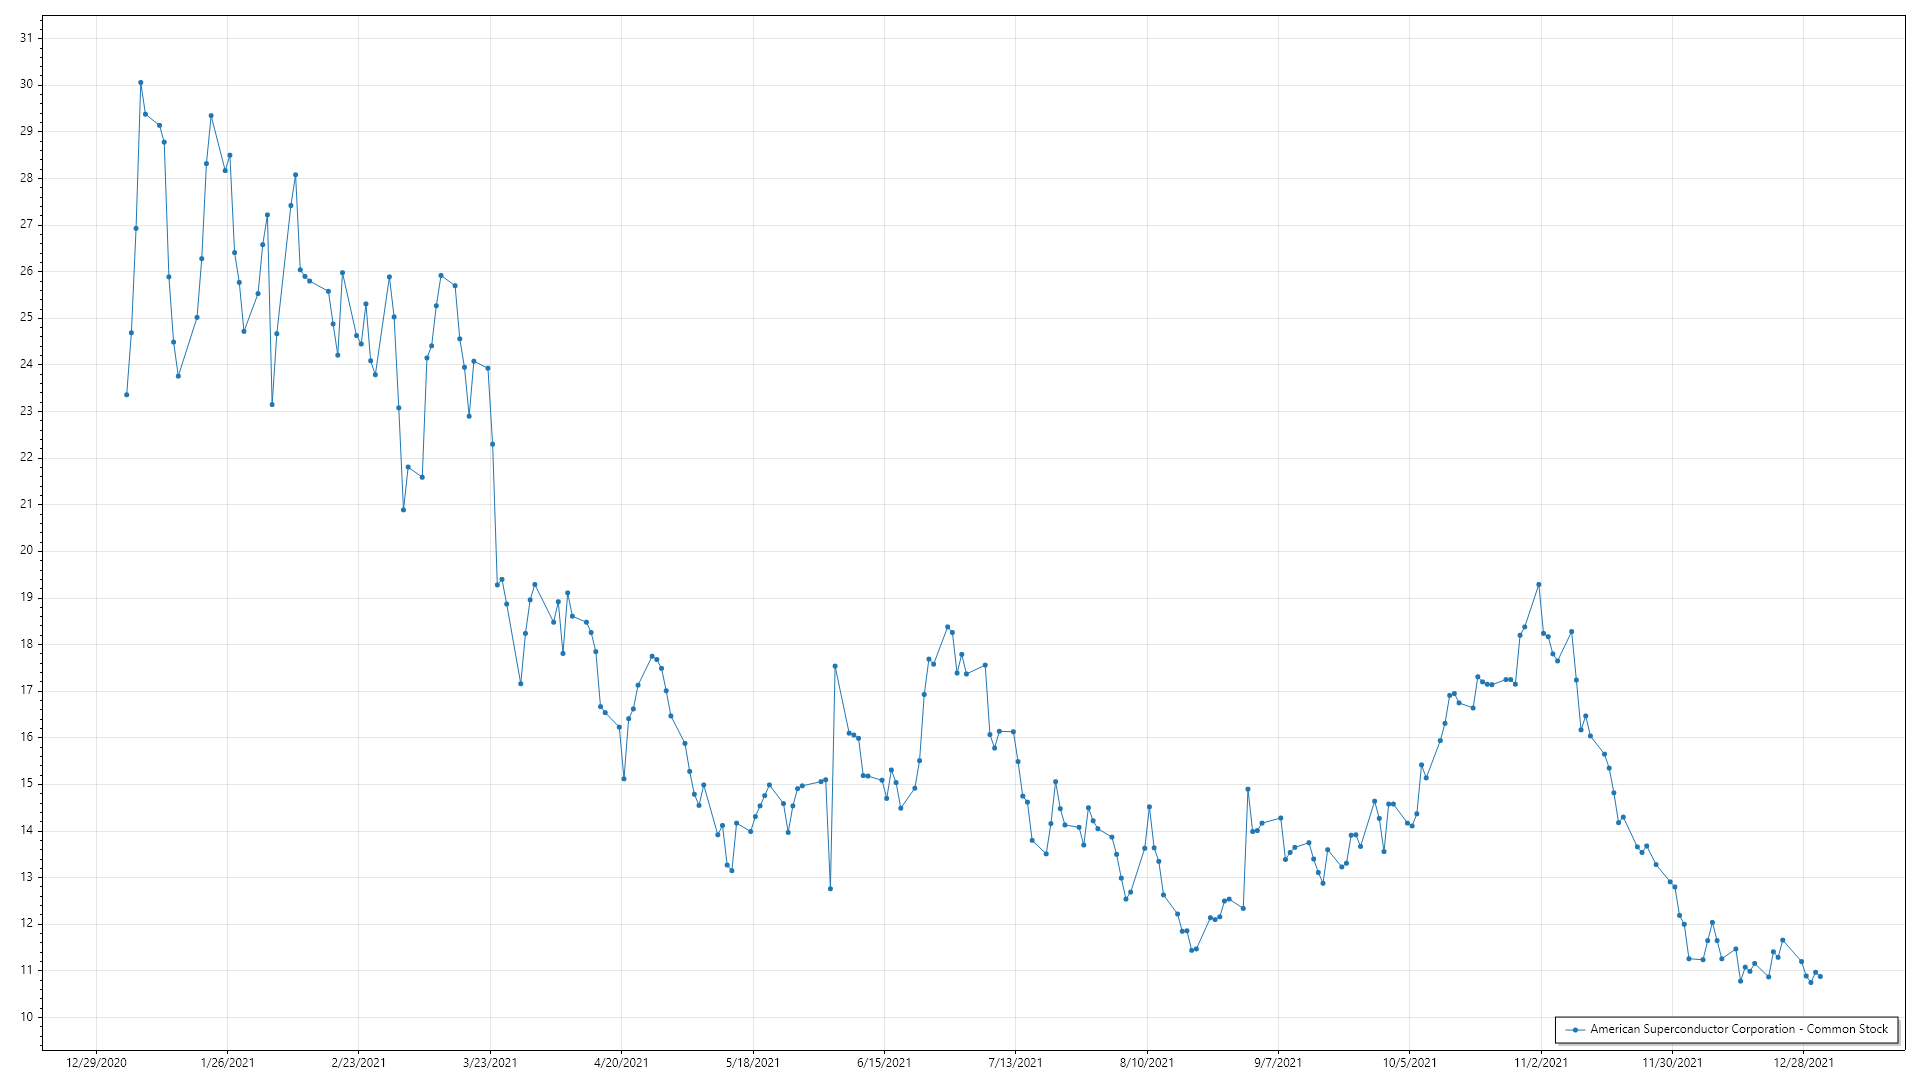Click the 8/10/2021 x-axis date label
Viewport: 1920px width, 1080px height.
(1147, 1063)
